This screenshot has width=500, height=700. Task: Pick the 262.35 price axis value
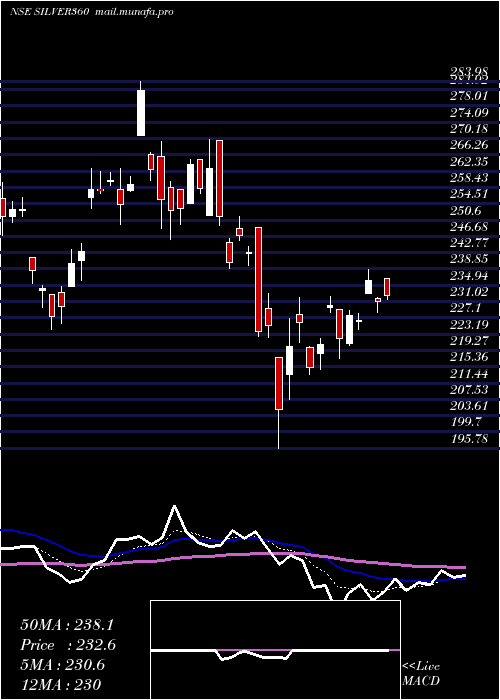469,161
